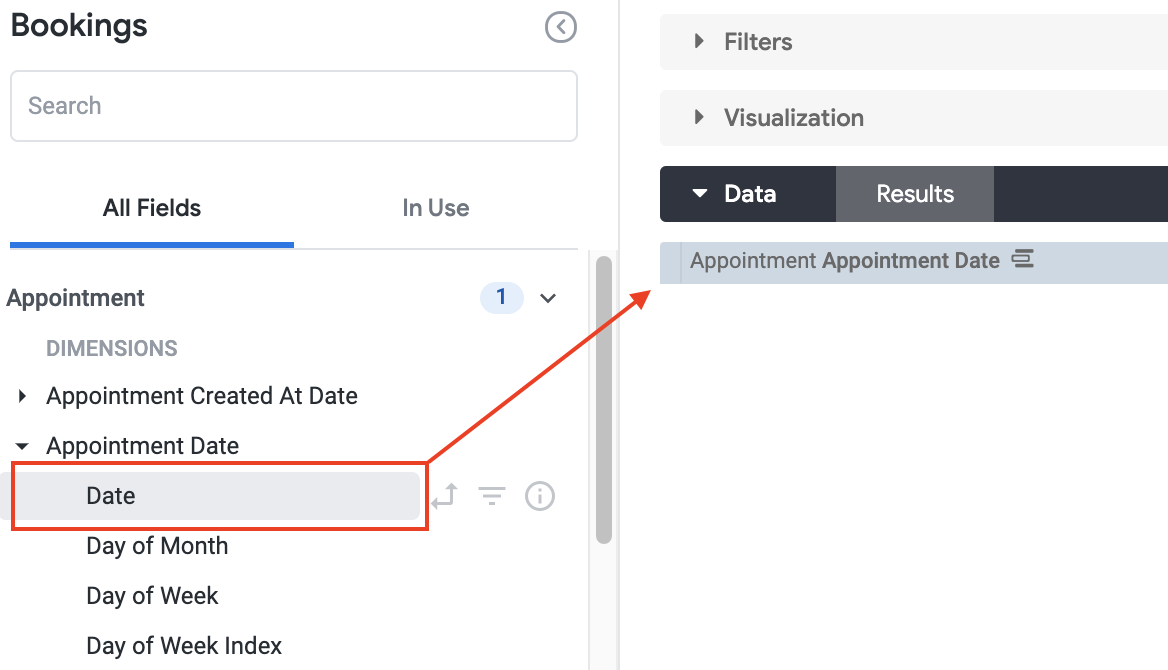Screen dimensions: 1168x670
Task: Click the field picker vertical scrollbar
Action: click(x=604, y=400)
